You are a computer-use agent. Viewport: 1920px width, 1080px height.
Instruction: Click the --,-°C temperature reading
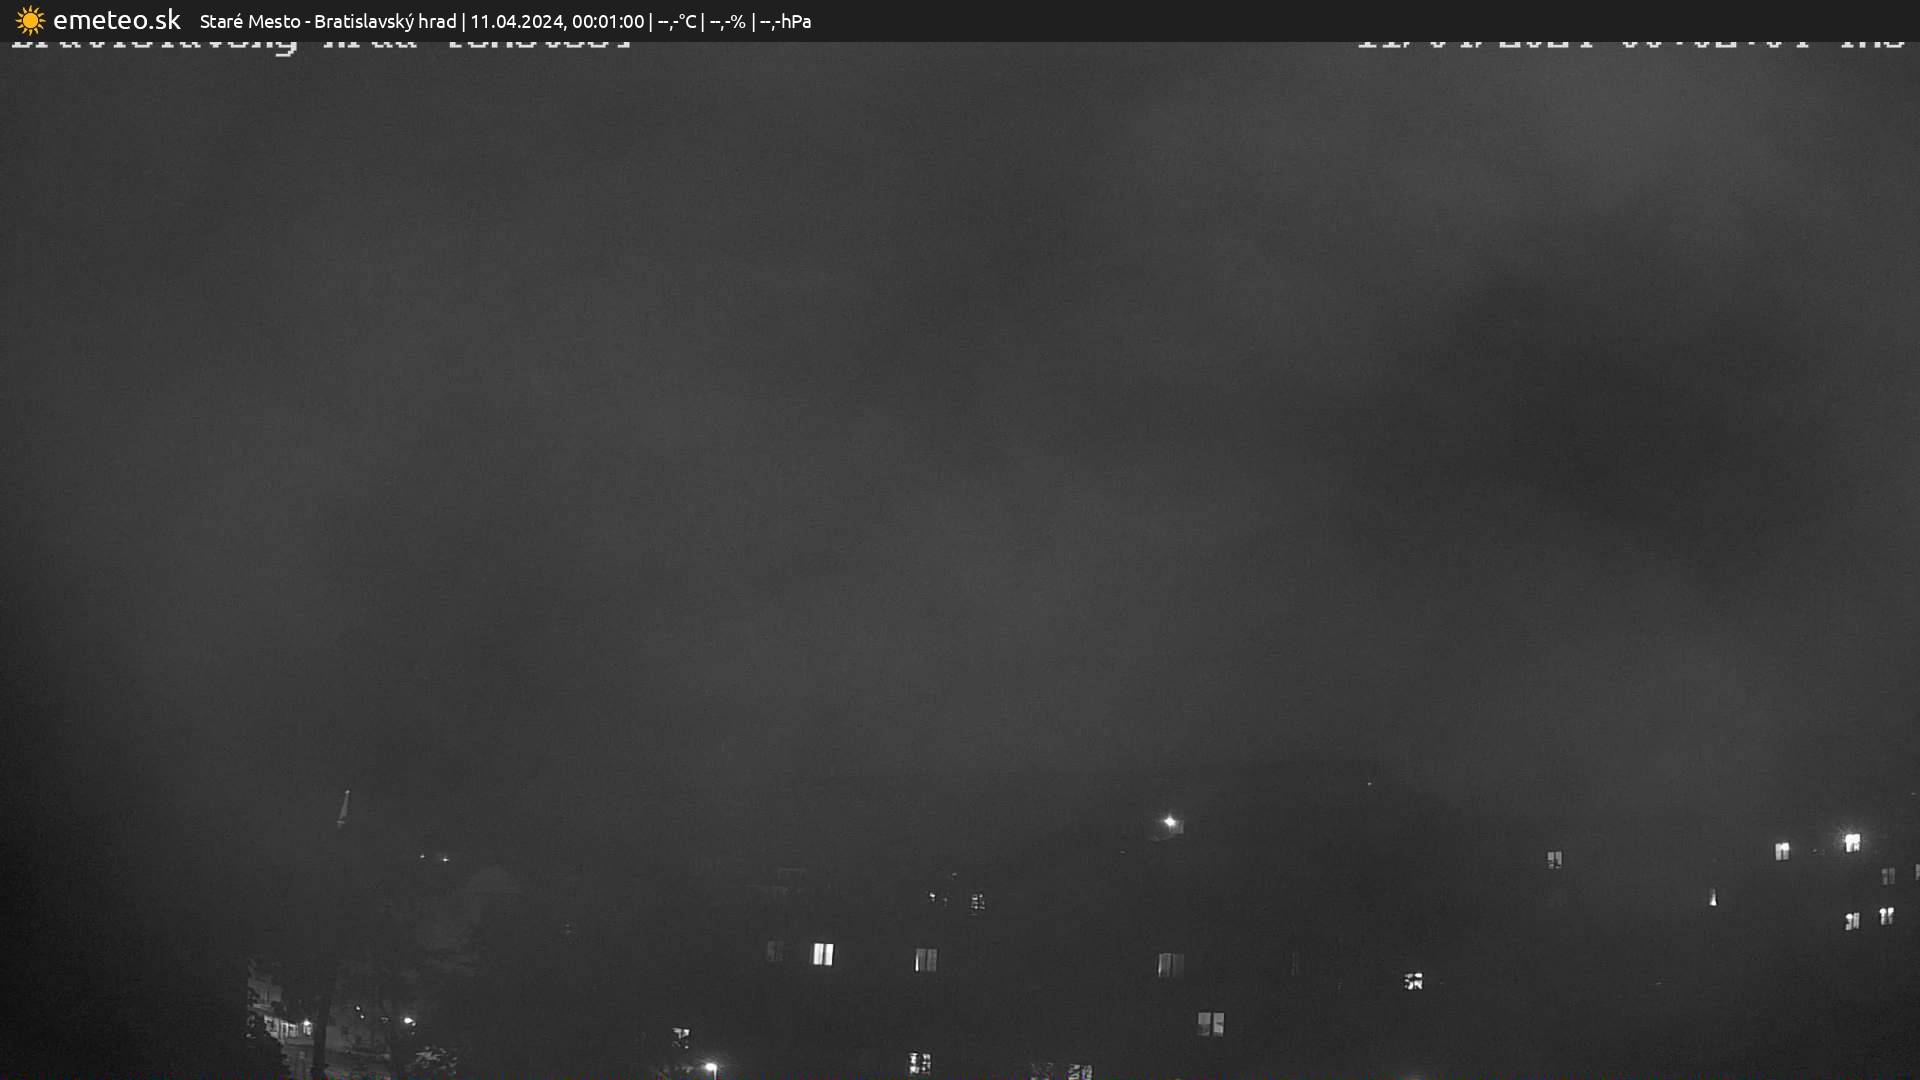click(677, 21)
